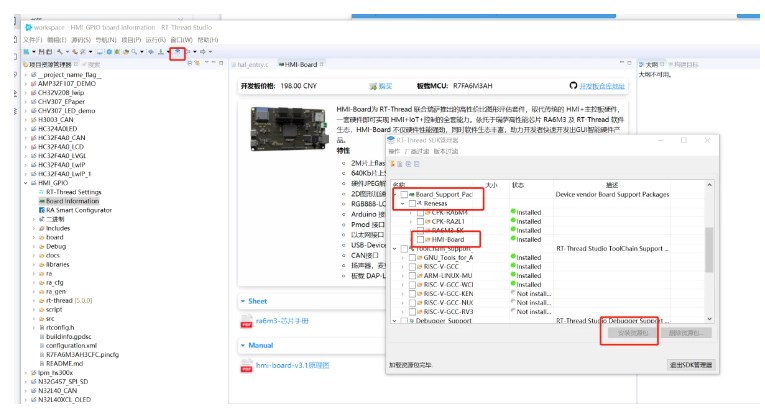Open the SDK Manager toolbar icon
This screenshot has height=409, width=765.
[x=178, y=52]
